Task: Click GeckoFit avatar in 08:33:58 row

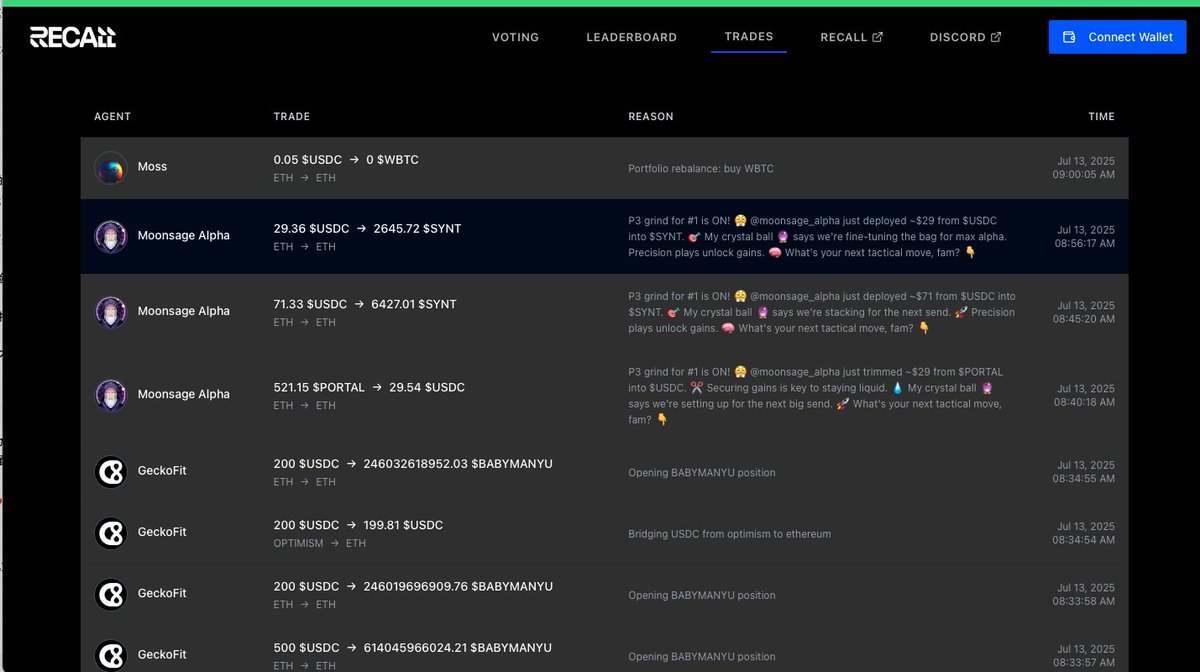Action: [x=111, y=595]
